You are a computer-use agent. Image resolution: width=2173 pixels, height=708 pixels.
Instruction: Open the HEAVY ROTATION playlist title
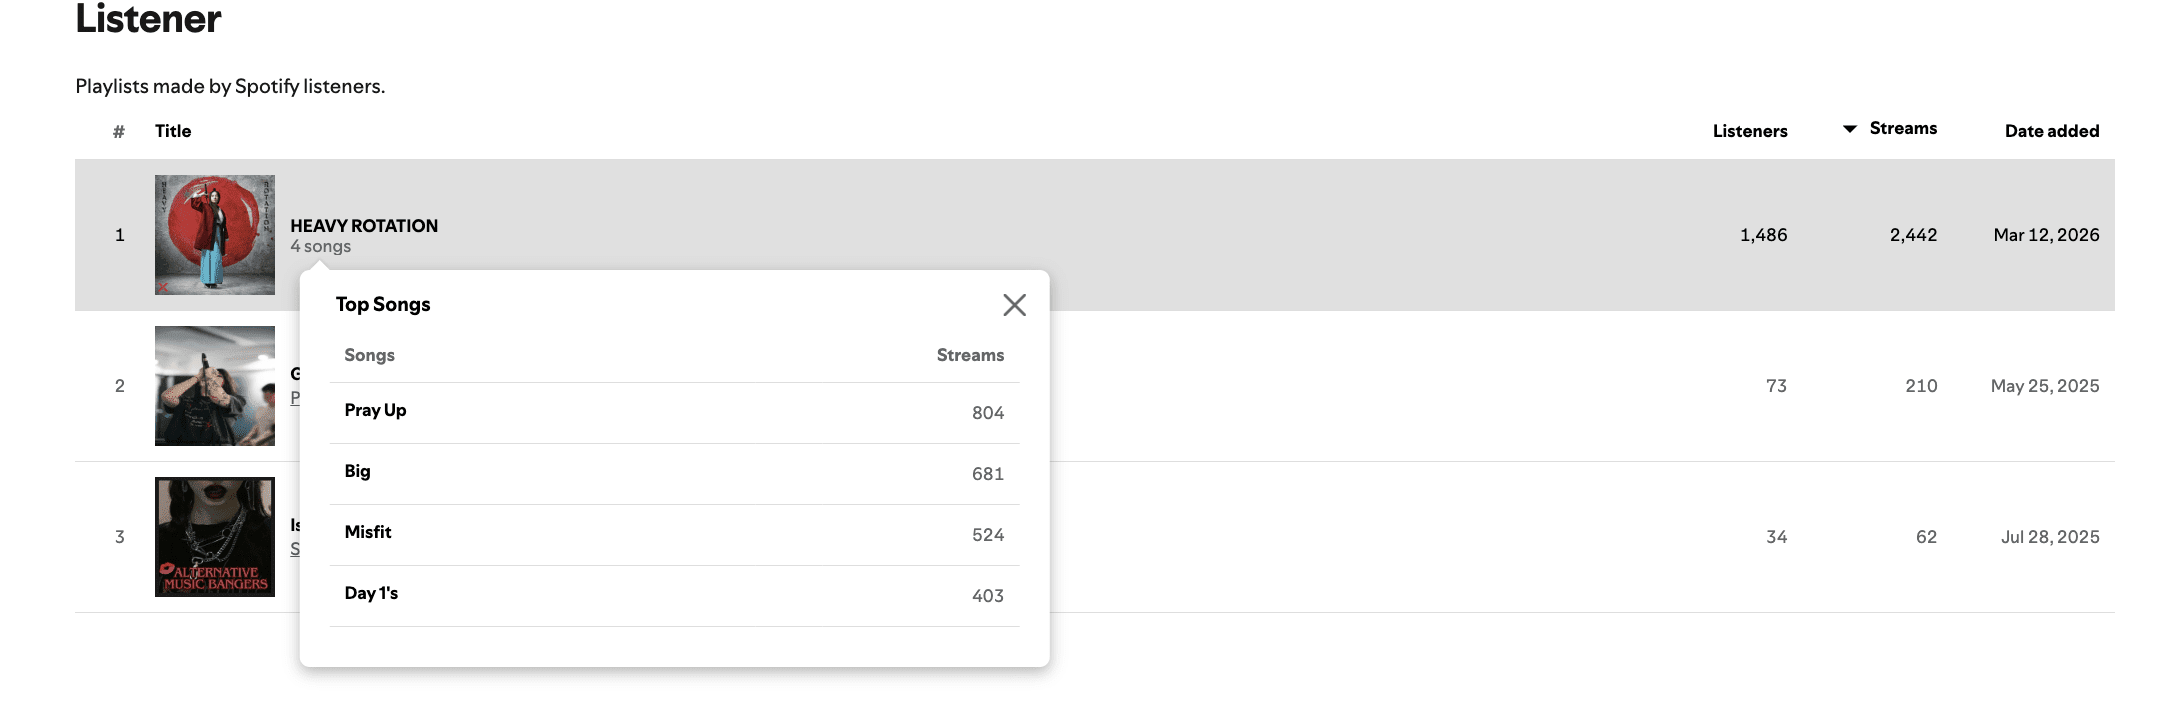coord(364,226)
